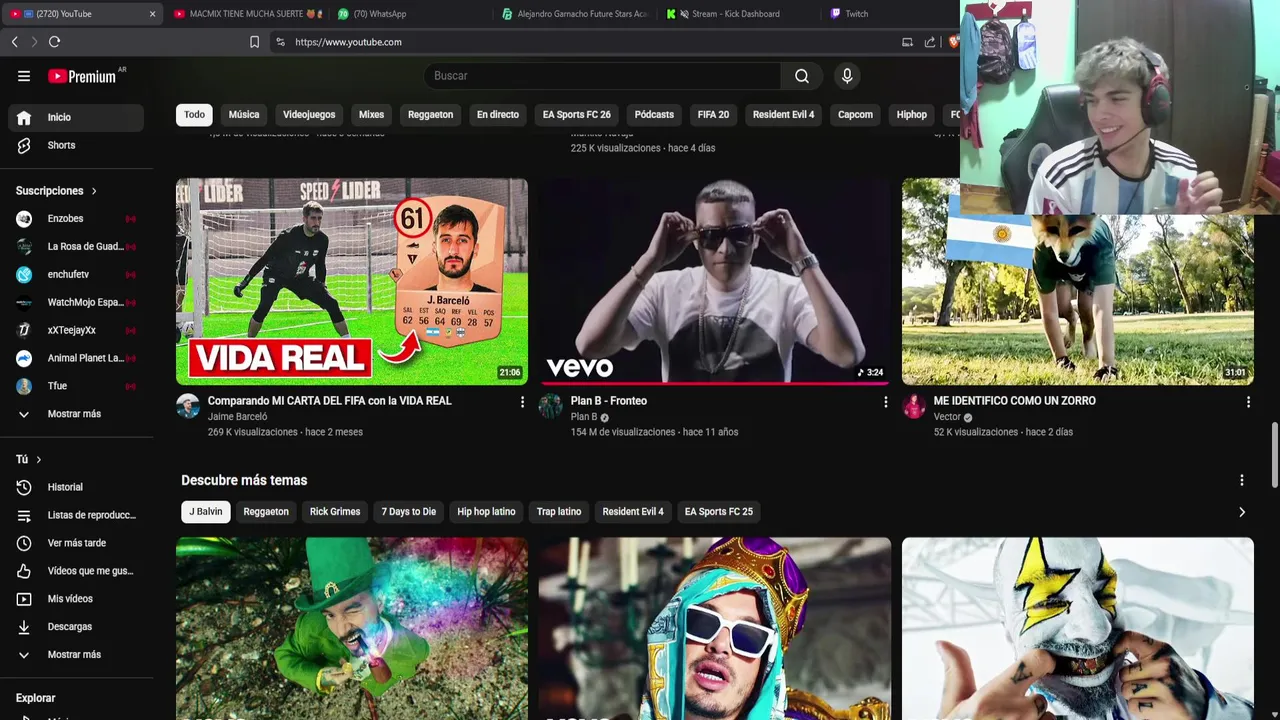This screenshot has width=1280, height=720.
Task: Expand Suscripciones section chevron
Action: 94,191
